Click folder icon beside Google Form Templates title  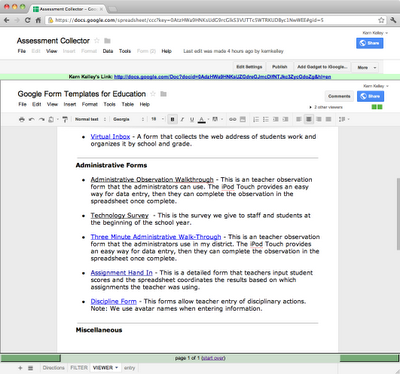coord(163,94)
